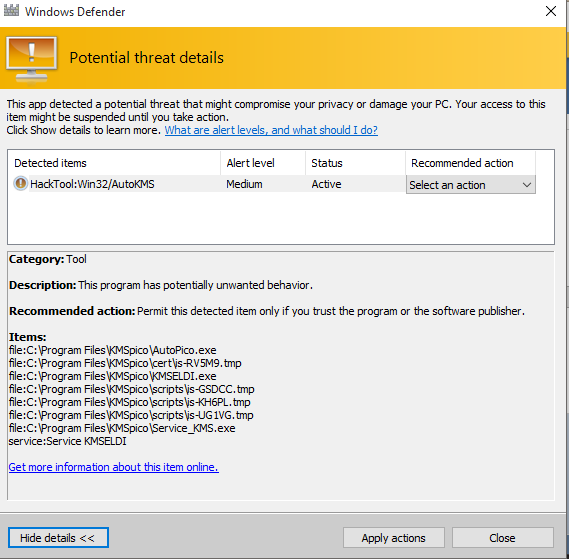Click the scripts\is-KH6PL.tmp file path line
569x559 pixels.
coord(130,403)
